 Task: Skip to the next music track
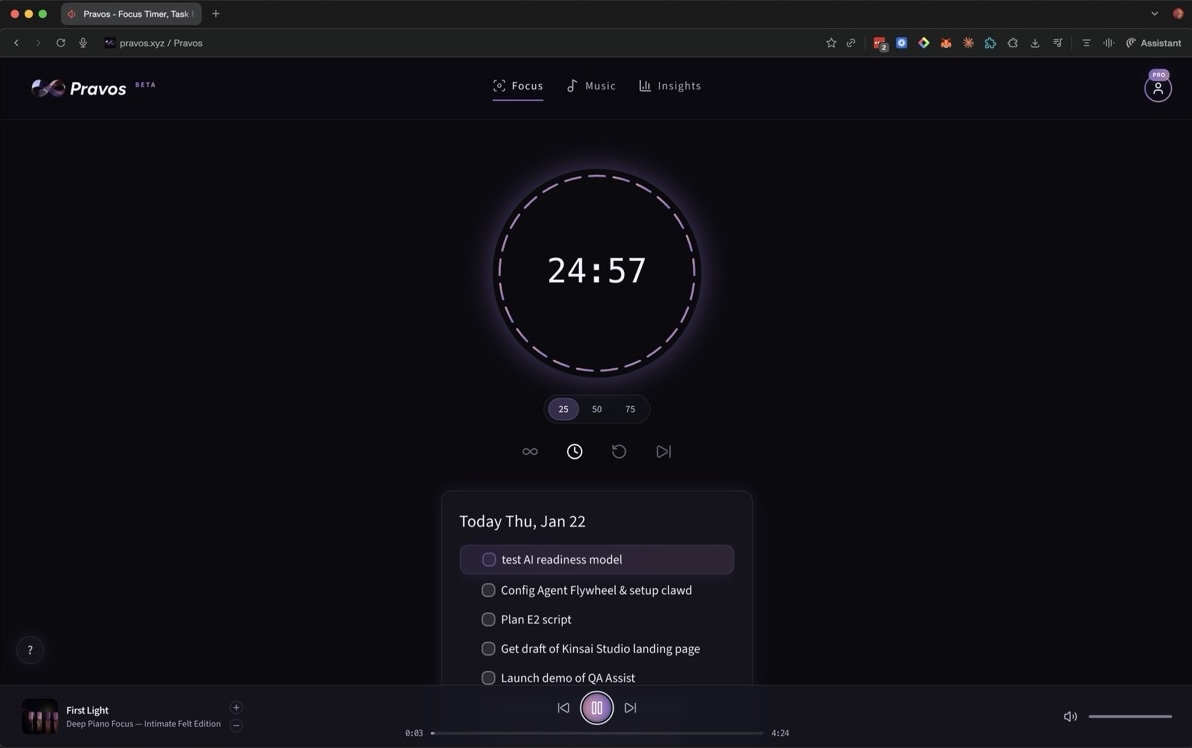tap(630, 708)
